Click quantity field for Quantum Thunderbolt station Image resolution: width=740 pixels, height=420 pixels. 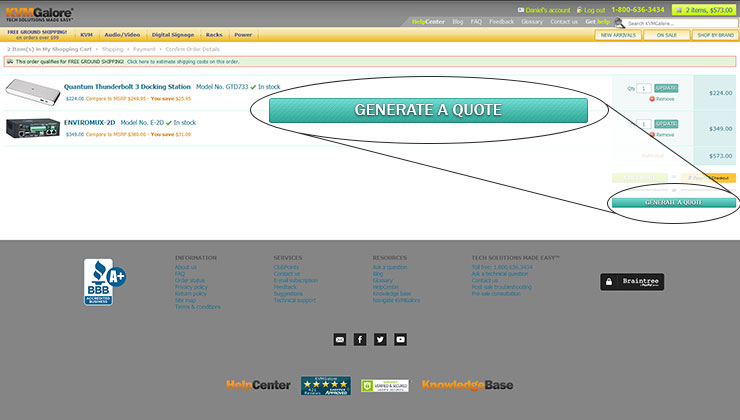644,88
